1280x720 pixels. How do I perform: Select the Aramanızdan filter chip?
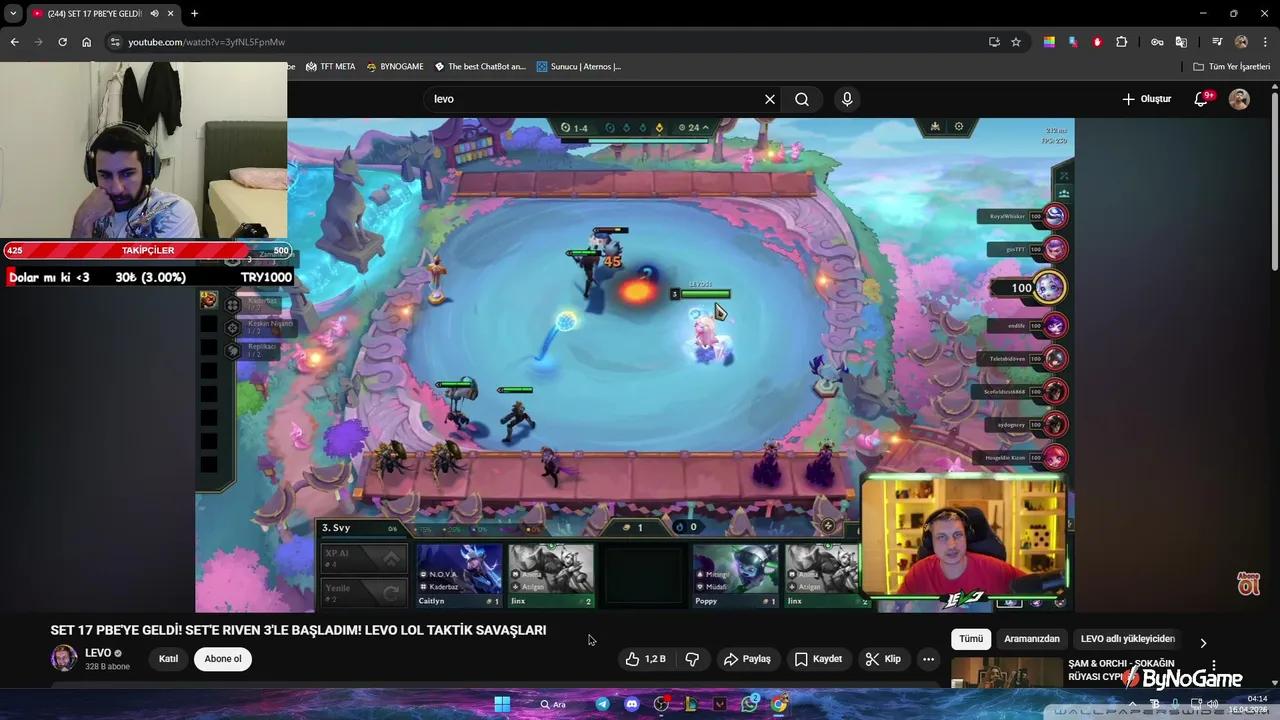point(1032,639)
